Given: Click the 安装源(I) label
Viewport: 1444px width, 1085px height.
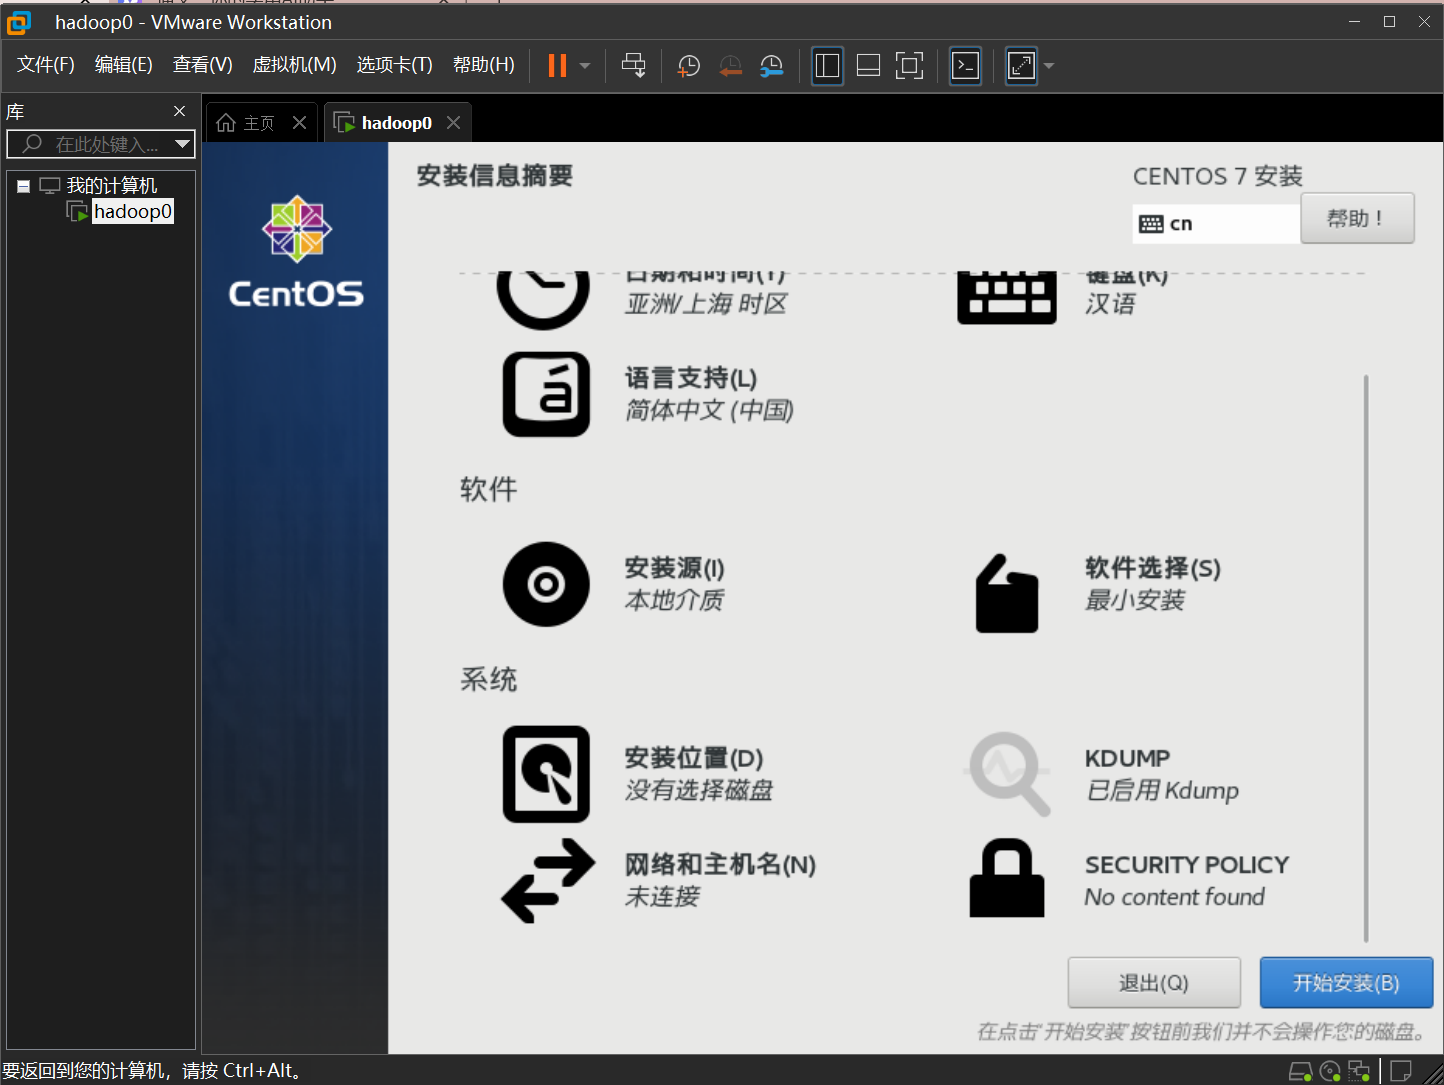Looking at the screenshot, I should [x=674, y=568].
